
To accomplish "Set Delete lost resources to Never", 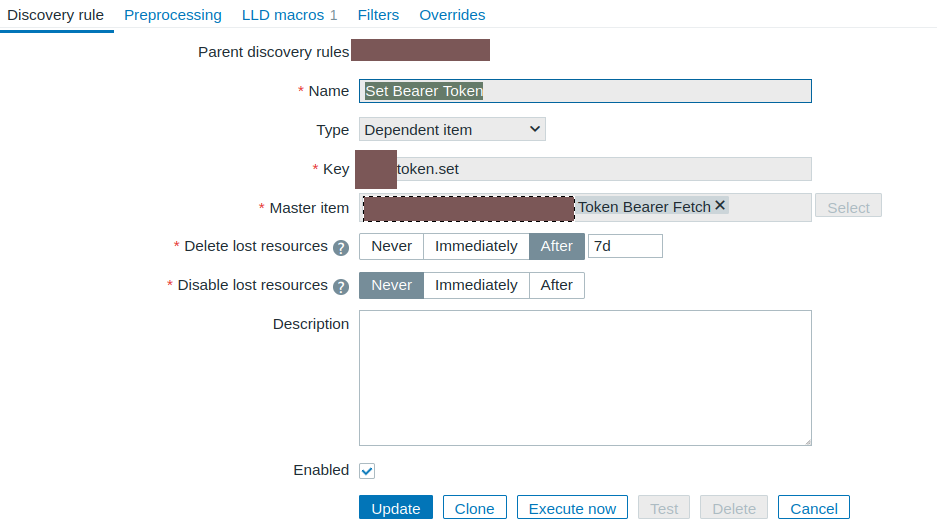I will [x=392, y=246].
